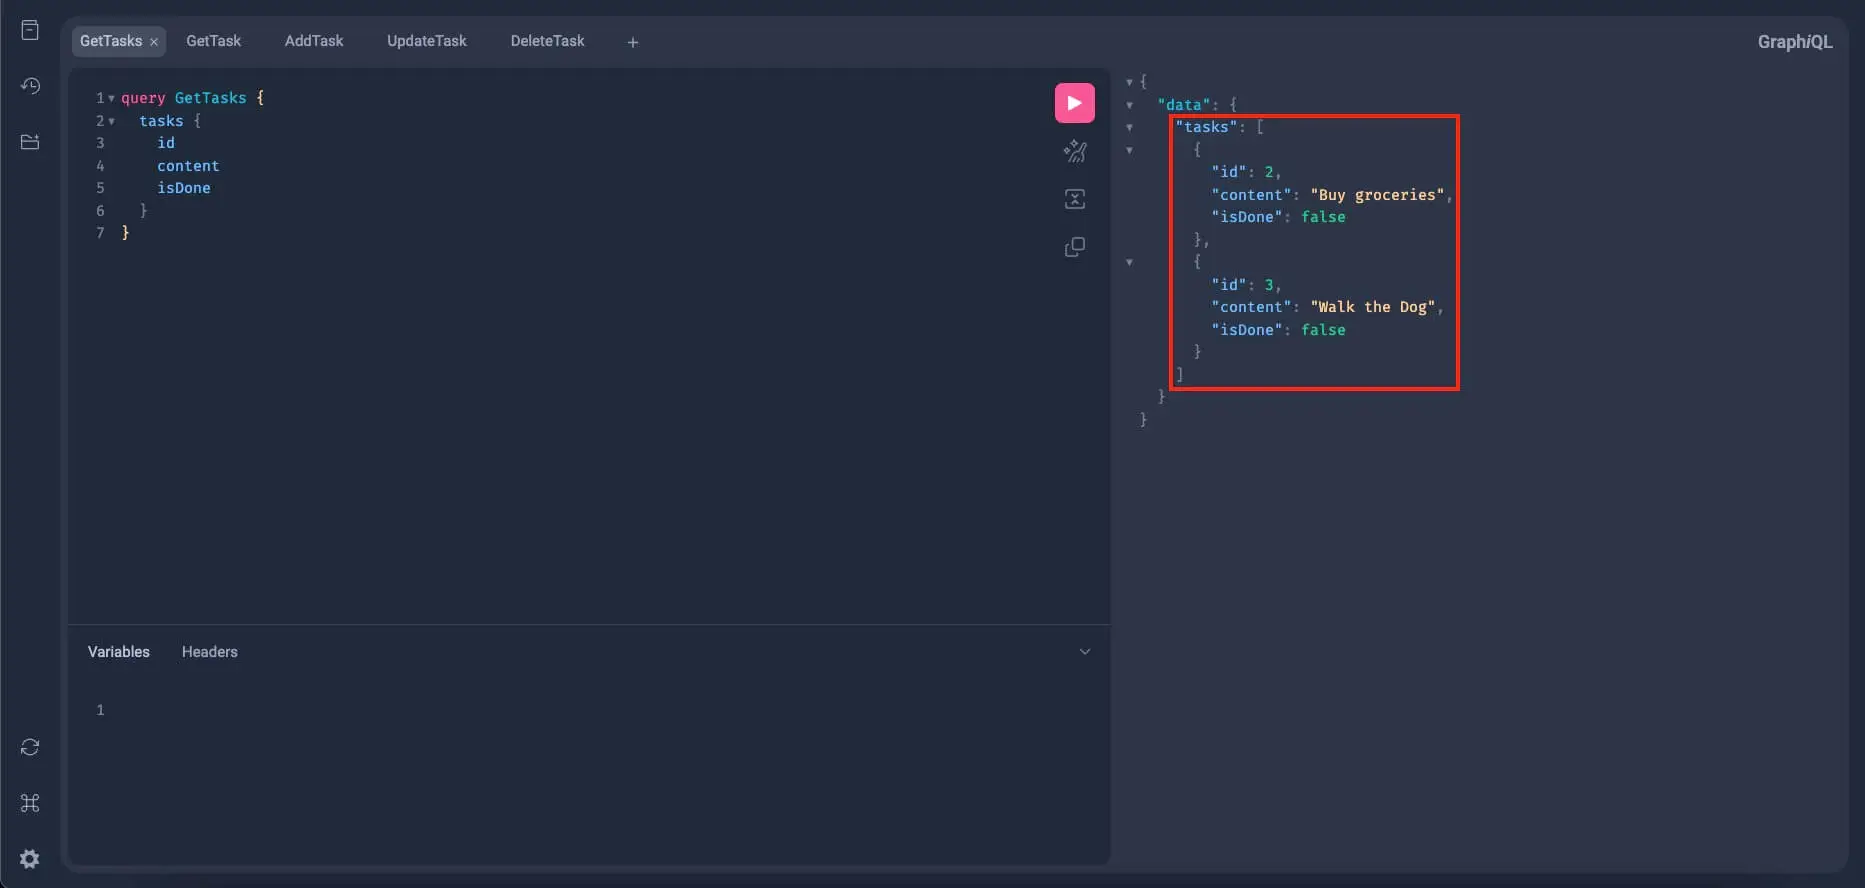Open the UpdateTask tab
Viewport: 1865px width, 888px height.
coord(426,41)
